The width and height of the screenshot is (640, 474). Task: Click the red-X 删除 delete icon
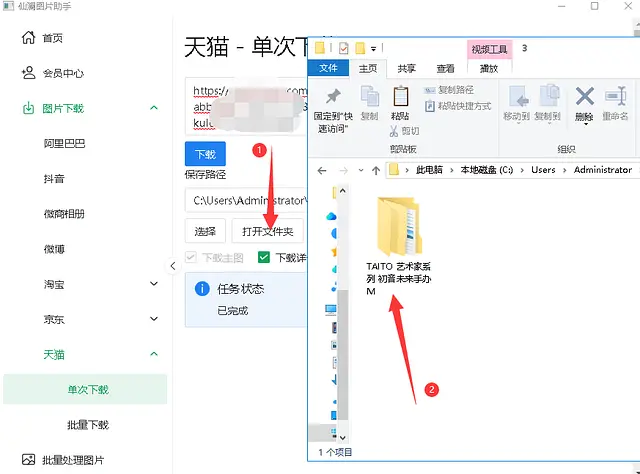pyautogui.click(x=584, y=97)
